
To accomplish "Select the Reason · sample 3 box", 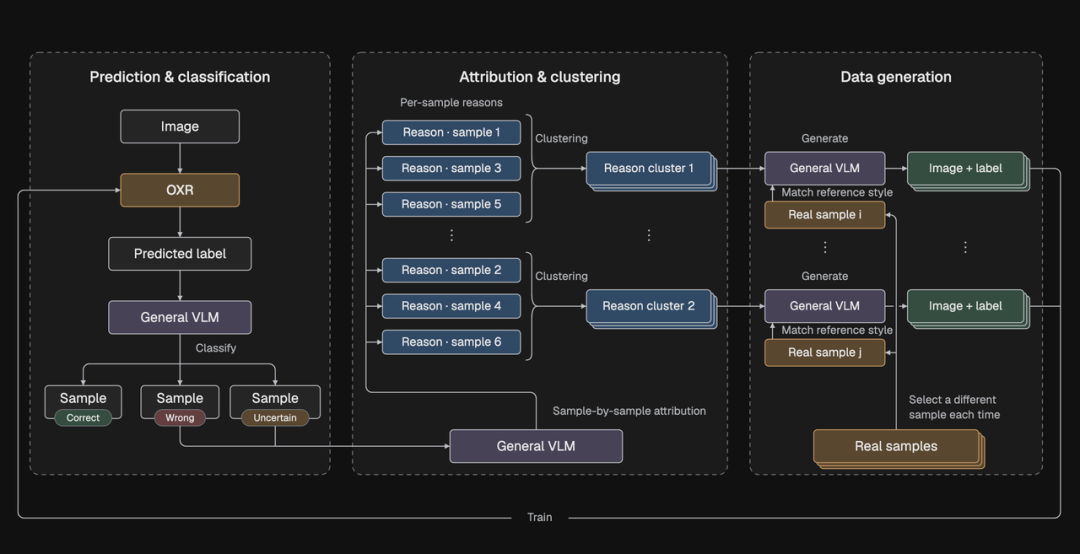I will [451, 168].
